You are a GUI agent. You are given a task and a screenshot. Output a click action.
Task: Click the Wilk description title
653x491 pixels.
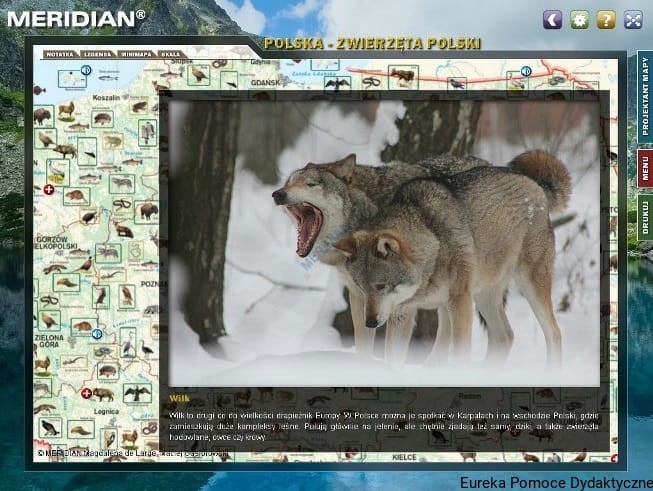click(x=180, y=396)
